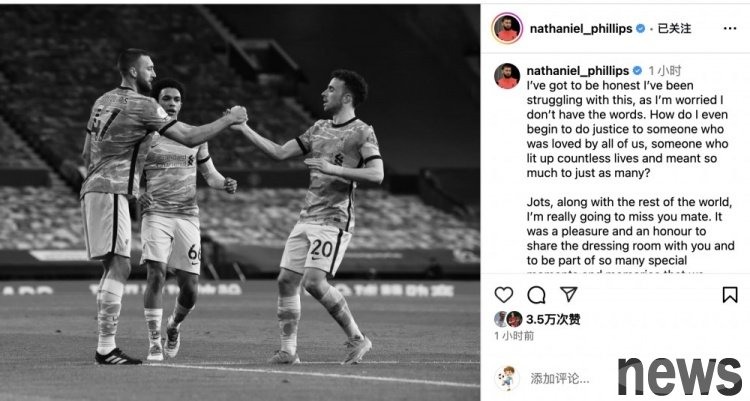Screen dimensions: 750x401
Task: Like the post with the heart icon
Action: coord(504,295)
